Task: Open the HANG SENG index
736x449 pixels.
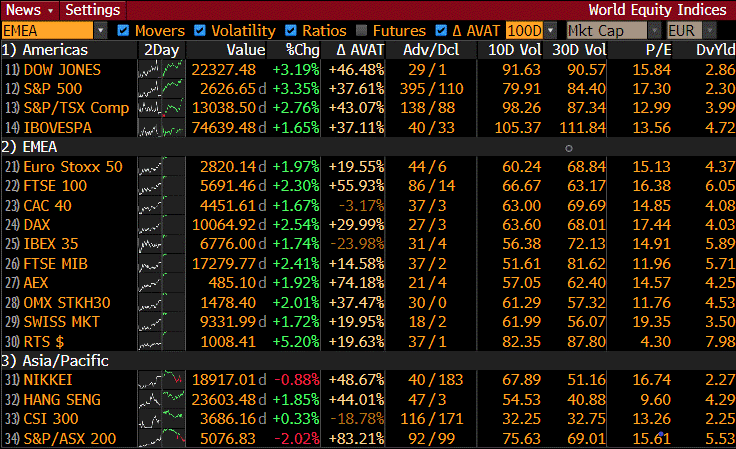Action: [62, 400]
